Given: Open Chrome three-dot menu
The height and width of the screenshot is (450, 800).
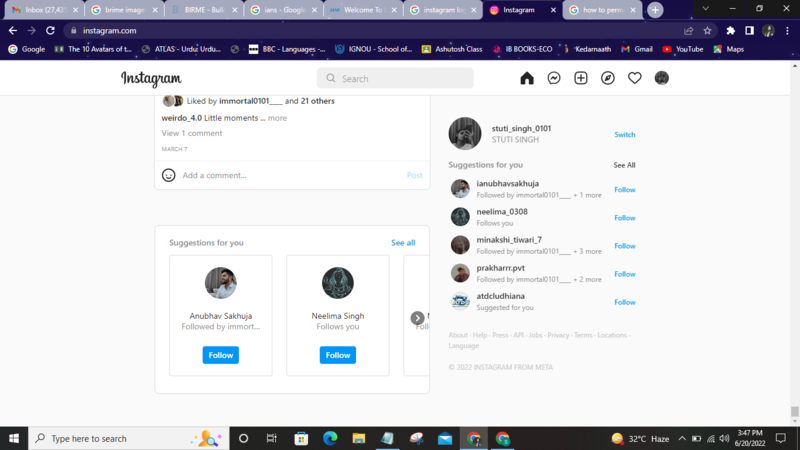Looking at the screenshot, I should click(787, 31).
